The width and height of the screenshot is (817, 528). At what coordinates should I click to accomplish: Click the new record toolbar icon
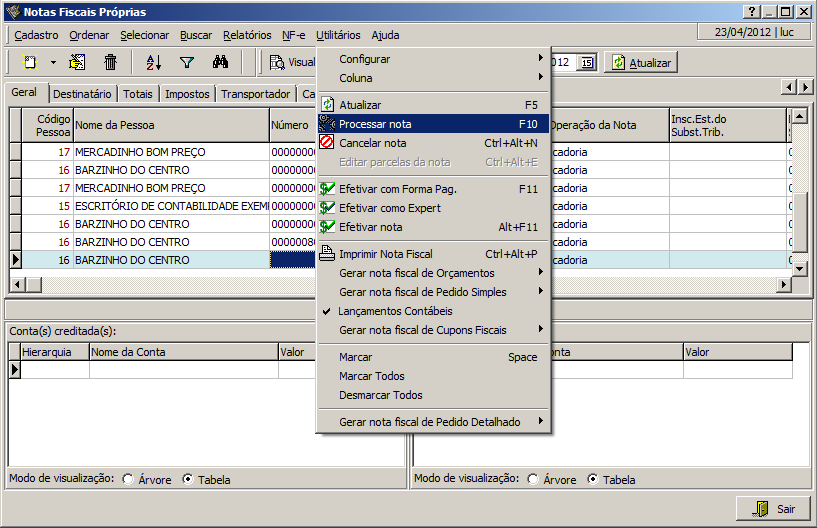click(x=31, y=62)
